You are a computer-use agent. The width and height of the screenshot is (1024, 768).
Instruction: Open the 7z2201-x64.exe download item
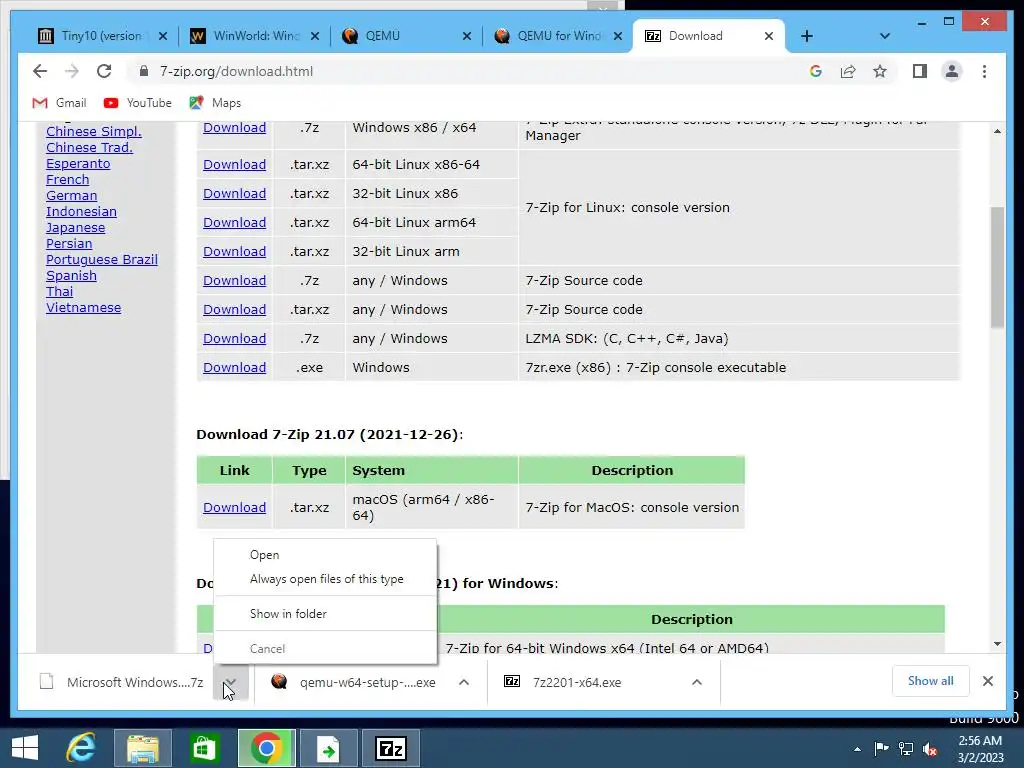[563, 682]
